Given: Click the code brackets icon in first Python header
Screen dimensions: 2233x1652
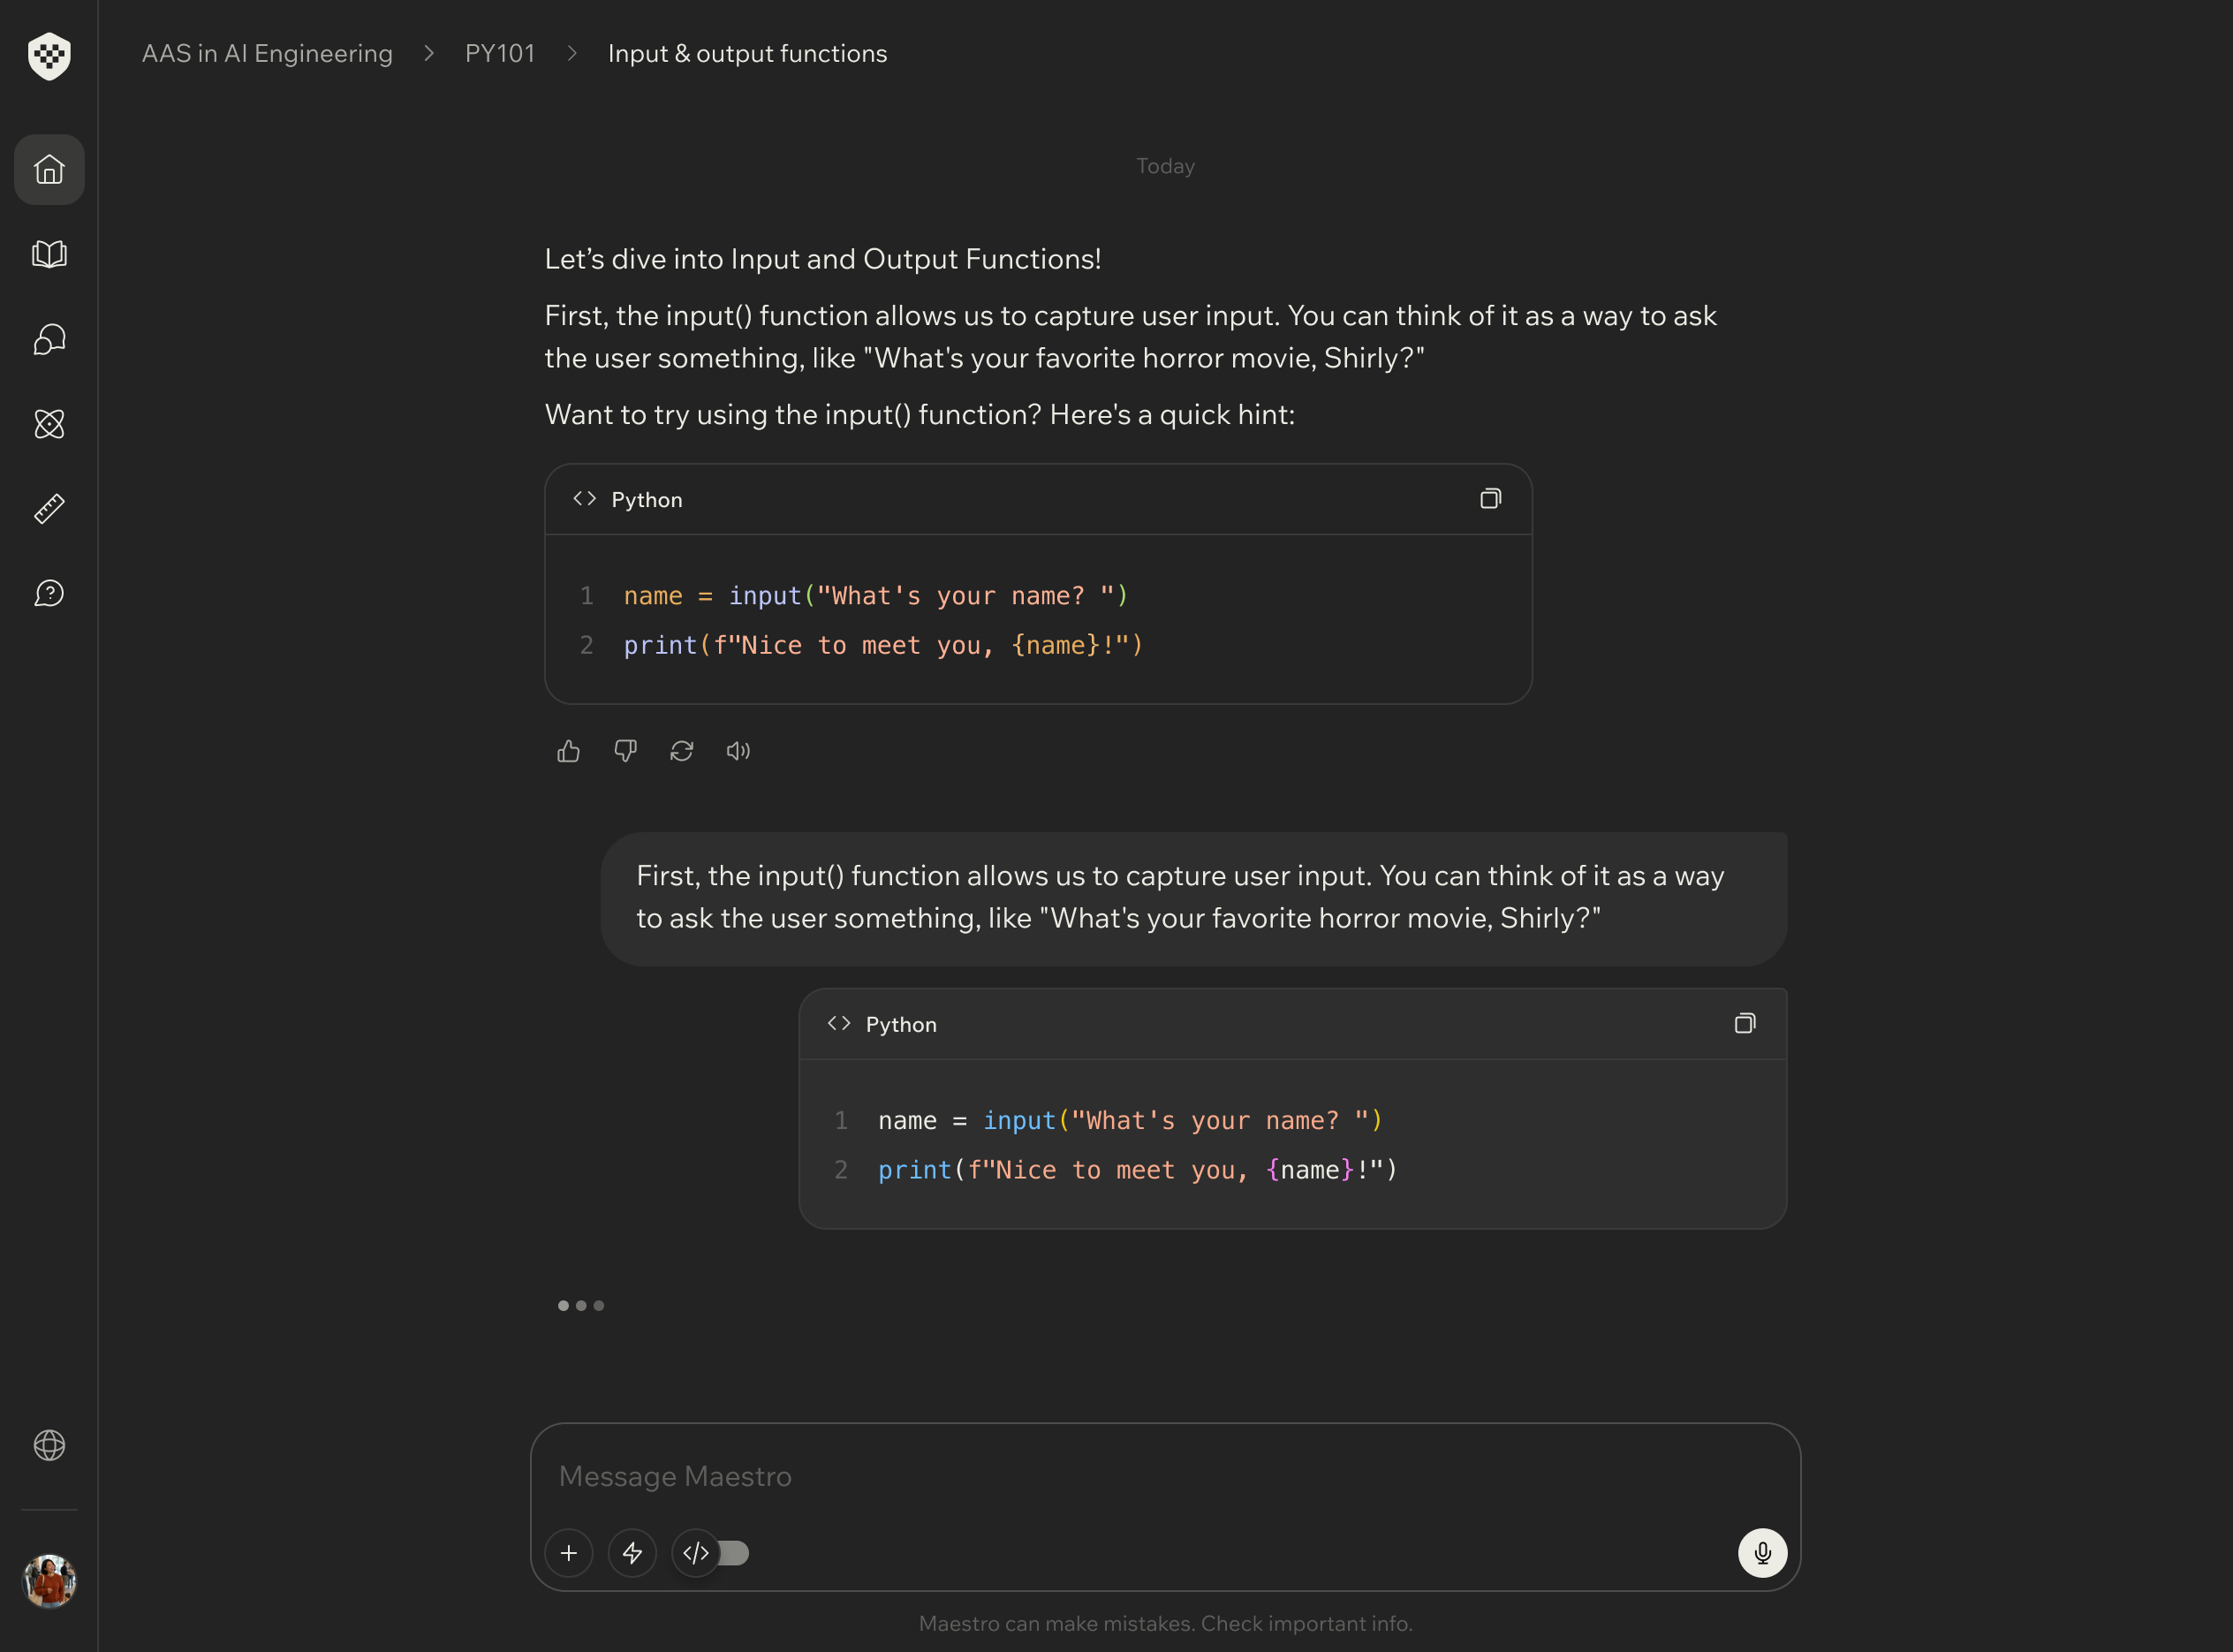Looking at the screenshot, I should pyautogui.click(x=585, y=498).
